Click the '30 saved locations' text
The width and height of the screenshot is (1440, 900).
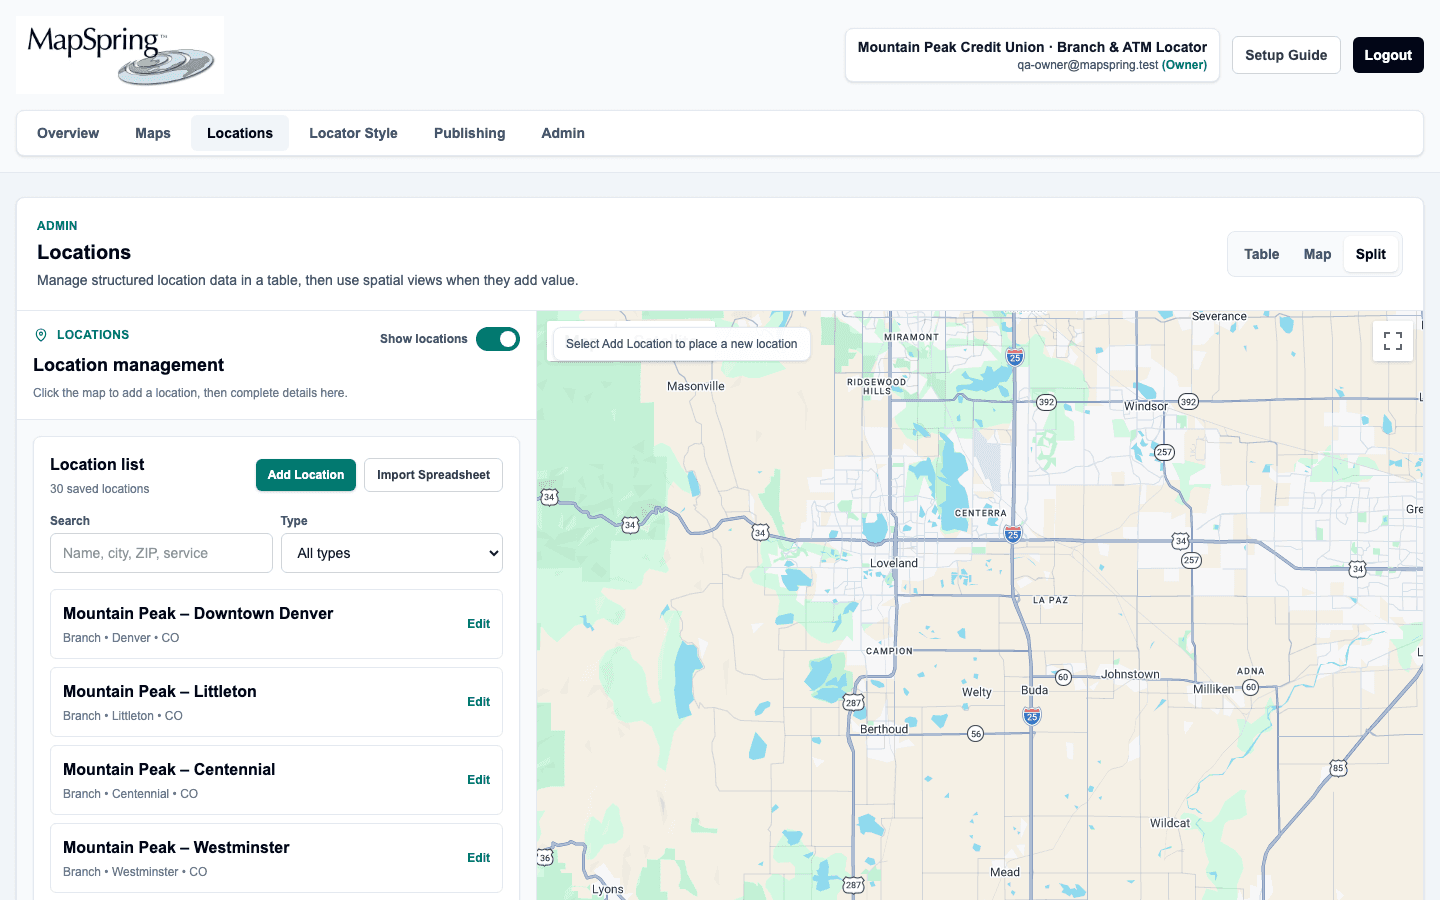100,489
